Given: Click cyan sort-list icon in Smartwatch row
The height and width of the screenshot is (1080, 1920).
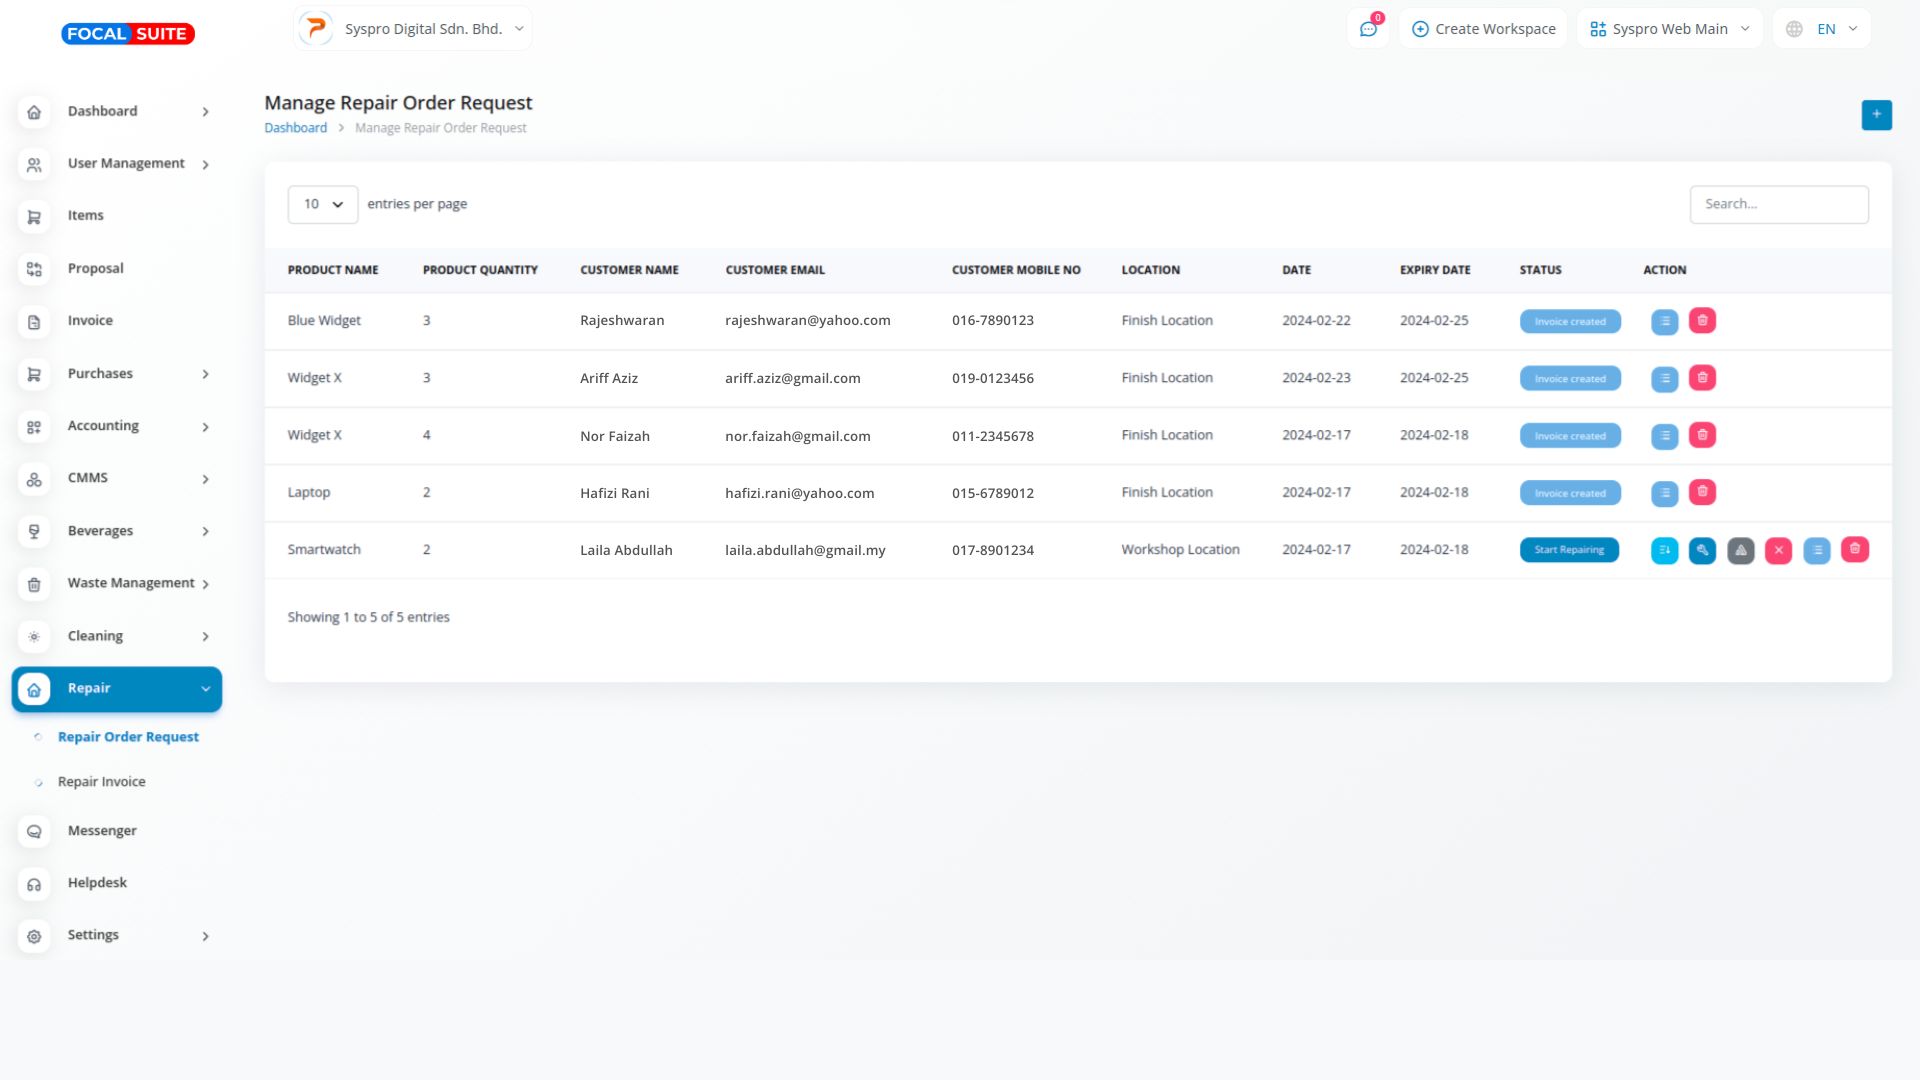Looking at the screenshot, I should point(1664,550).
